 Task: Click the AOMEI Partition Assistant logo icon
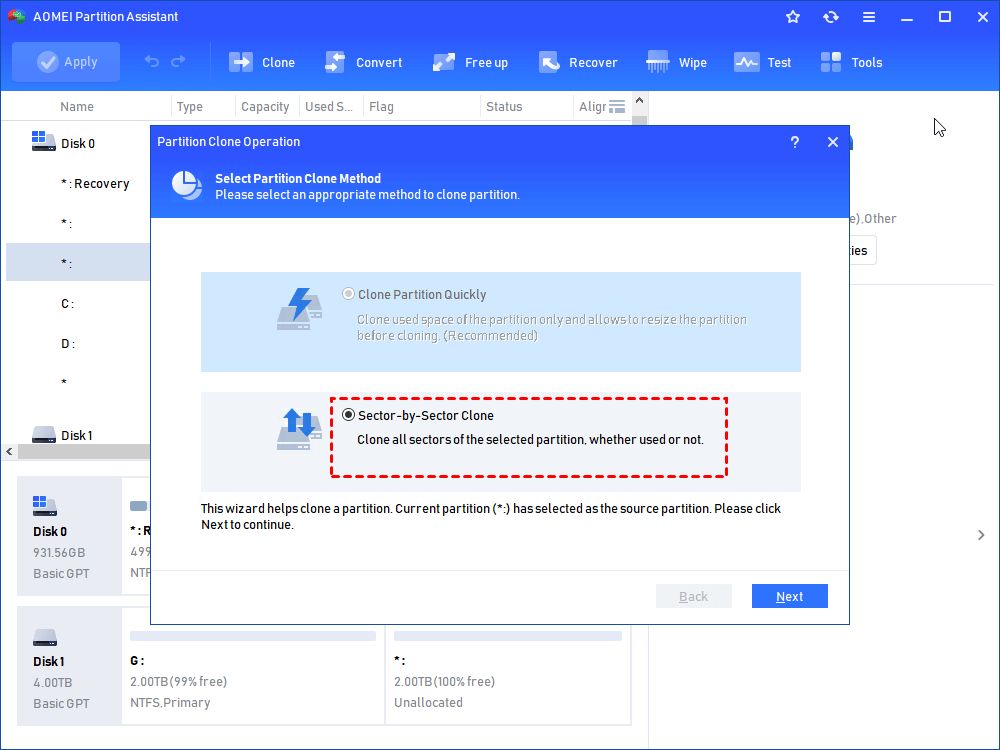[16, 16]
